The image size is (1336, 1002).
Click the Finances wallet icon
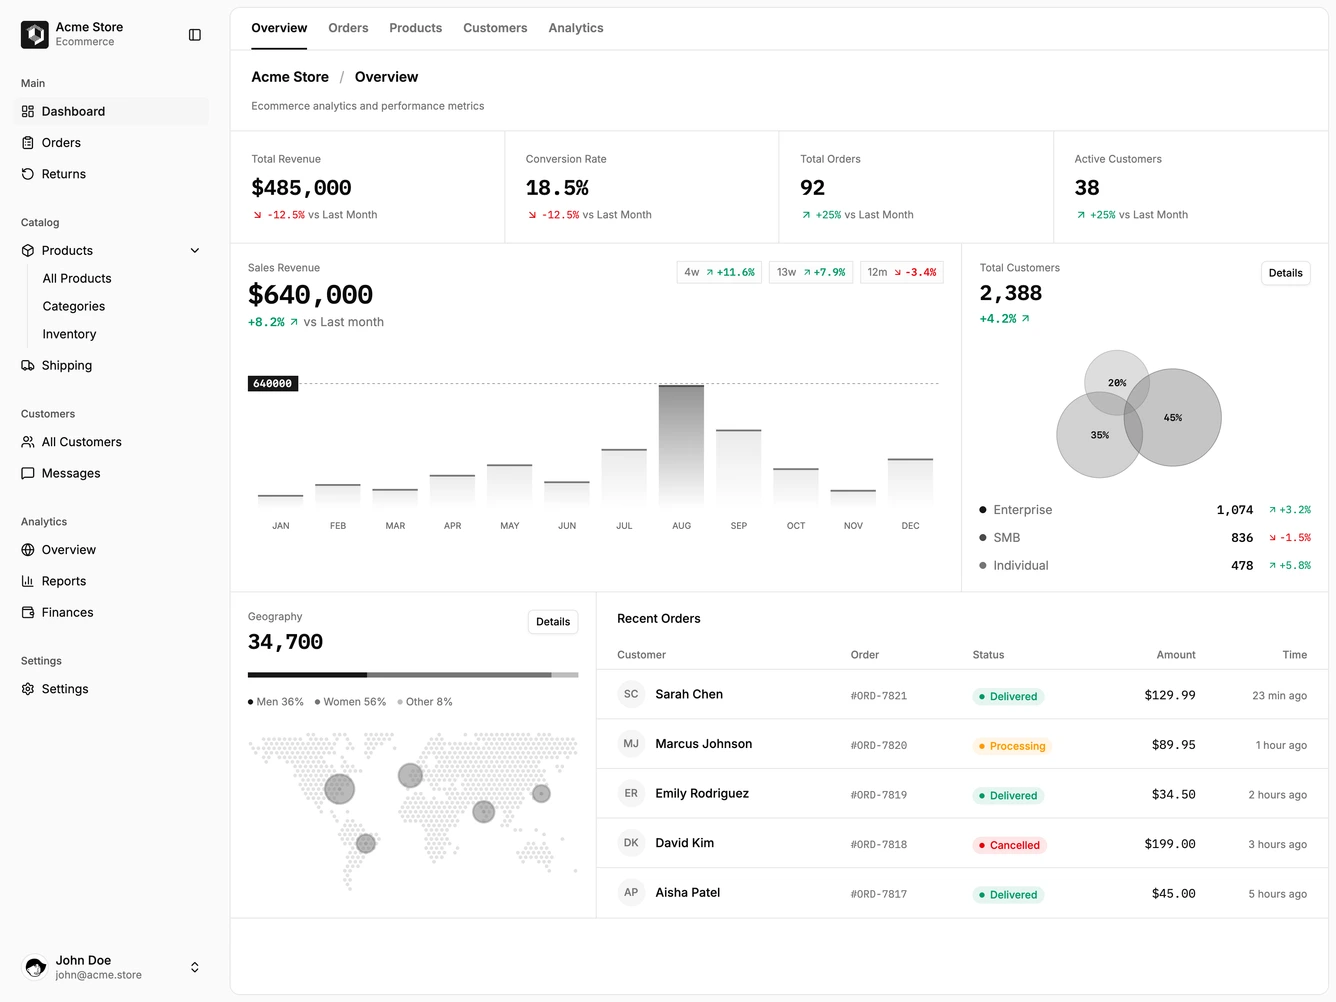click(x=28, y=613)
